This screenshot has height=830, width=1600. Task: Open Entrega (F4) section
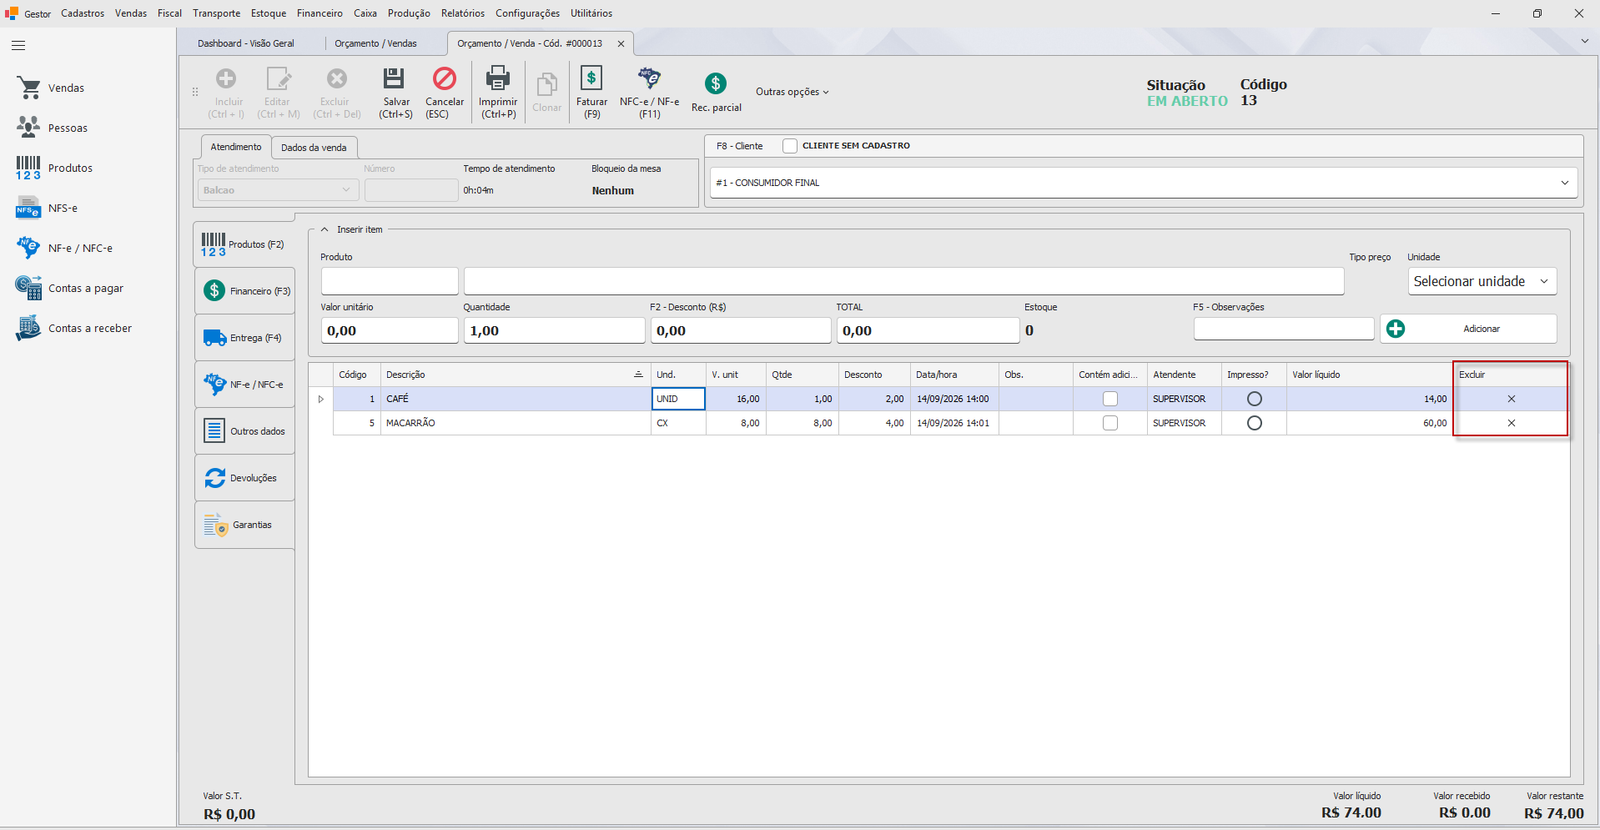245,338
